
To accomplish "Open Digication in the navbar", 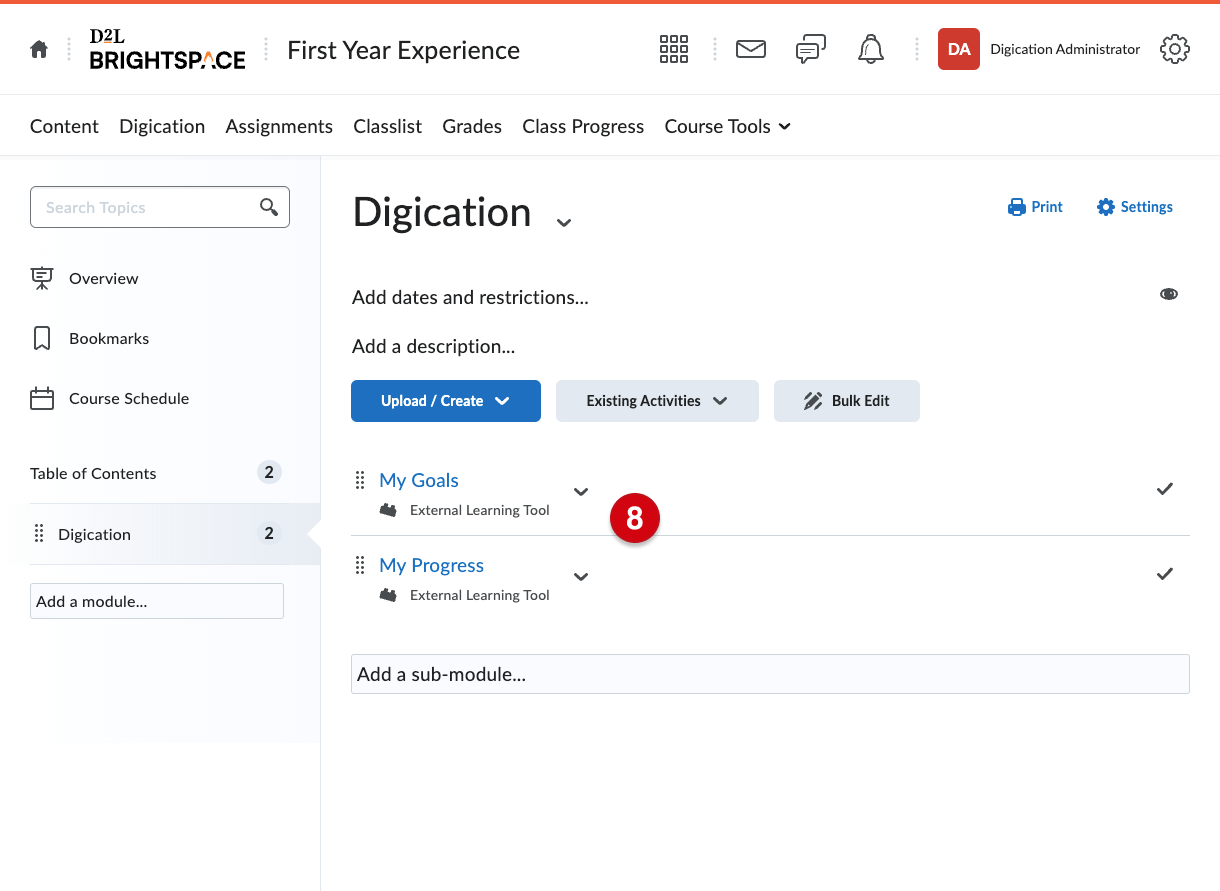I will tap(162, 126).
